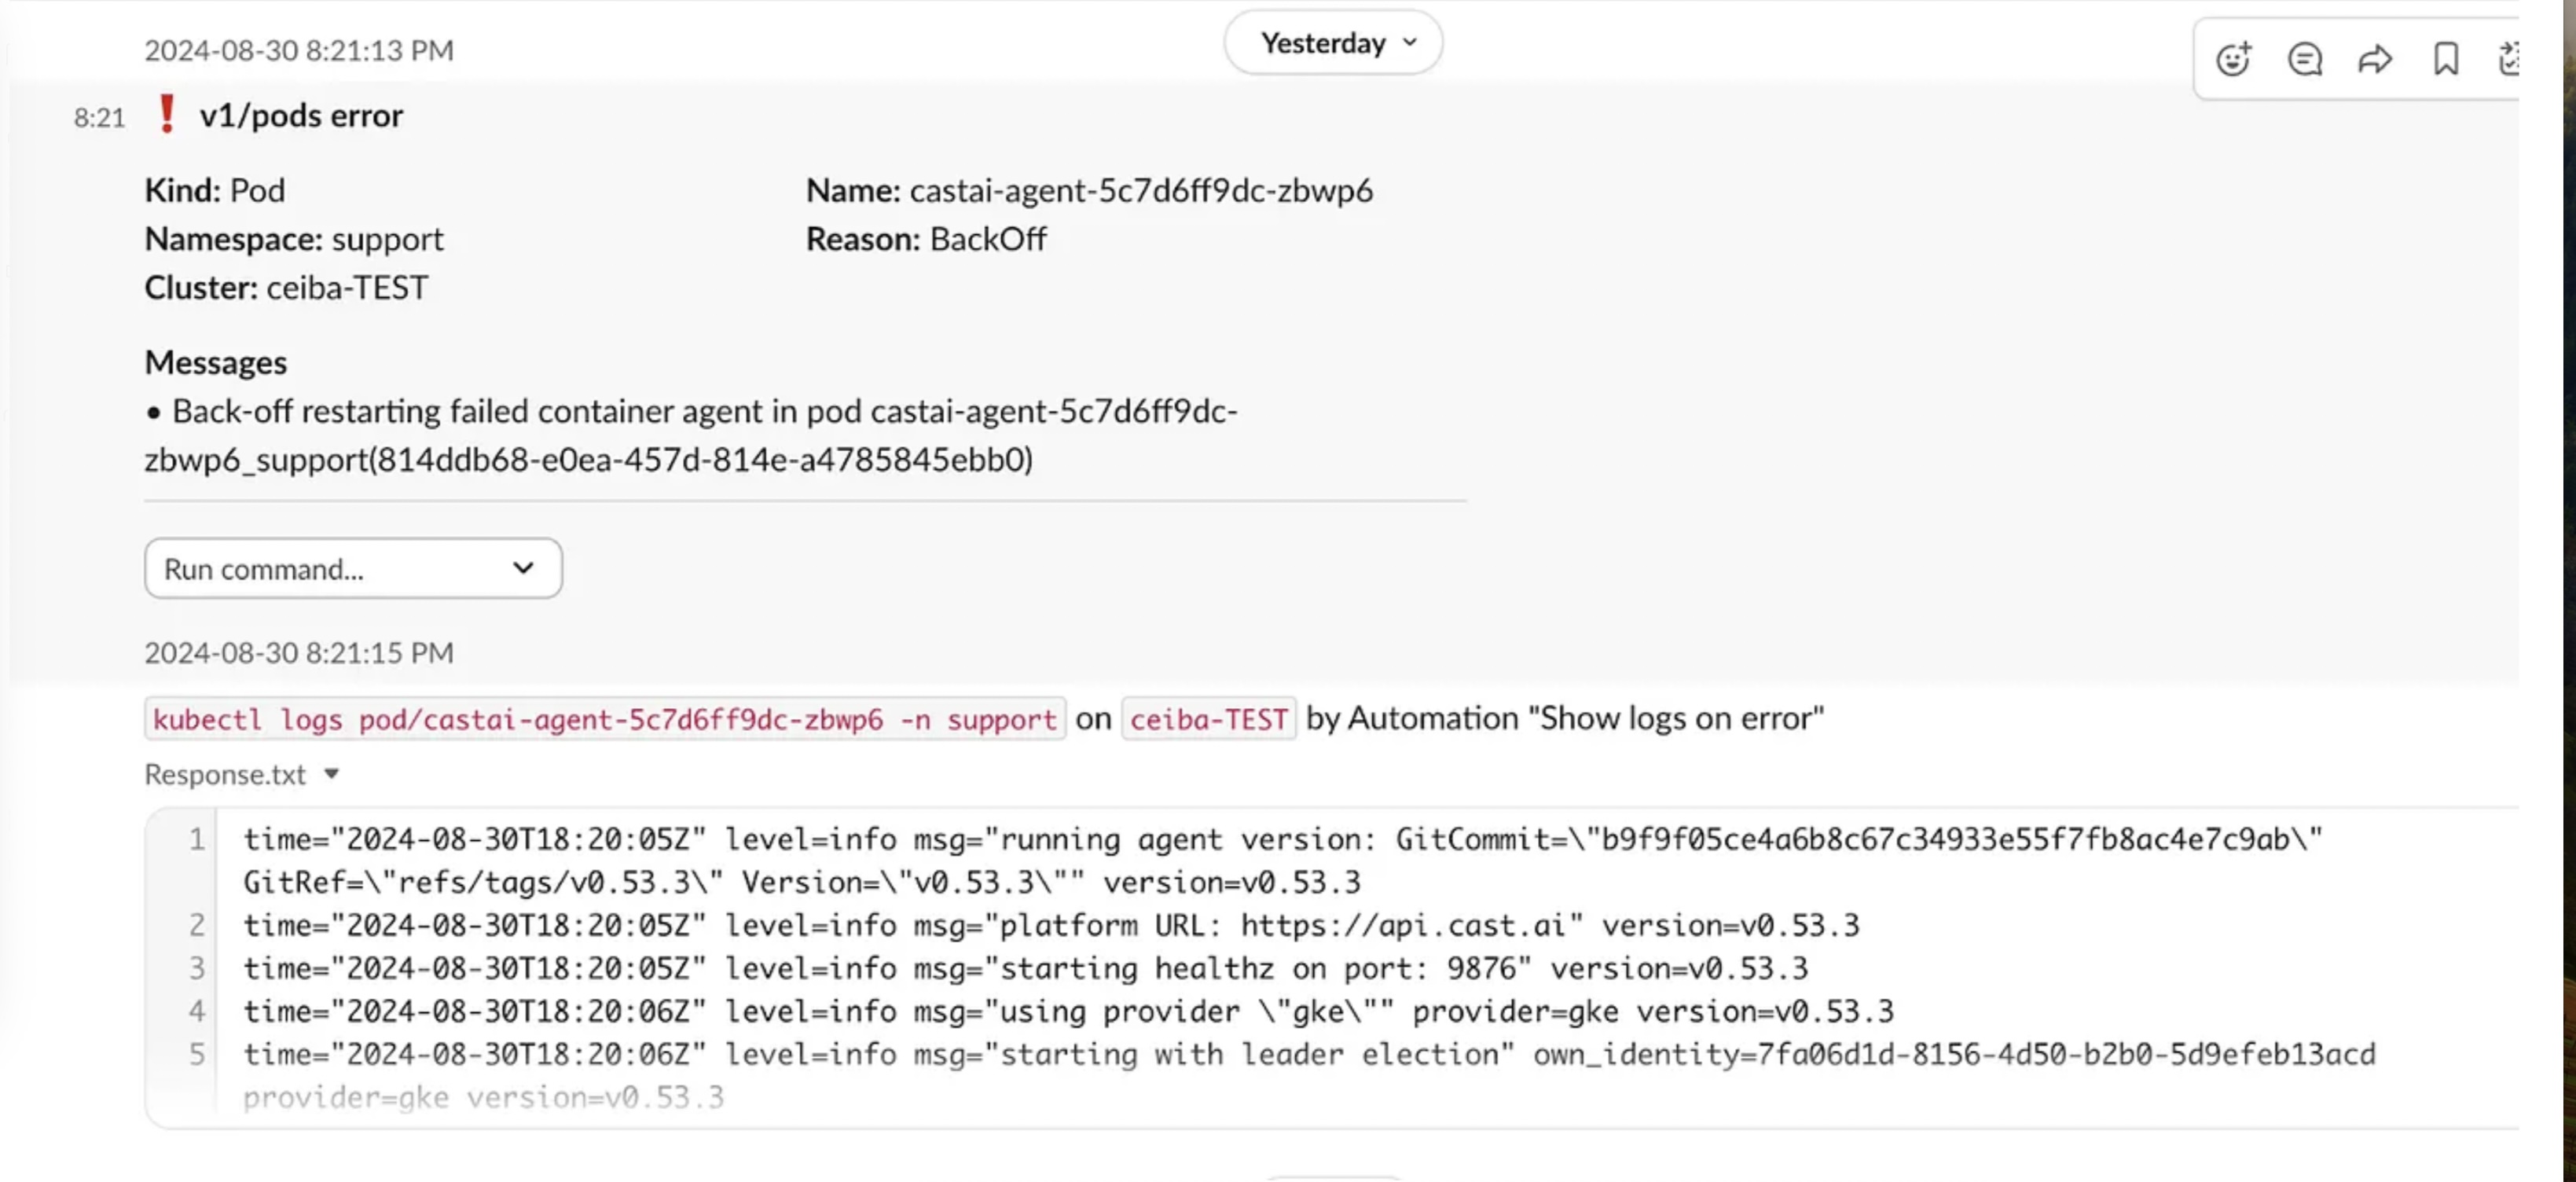Click the ceiba-TEST code label in command line

[1209, 719]
